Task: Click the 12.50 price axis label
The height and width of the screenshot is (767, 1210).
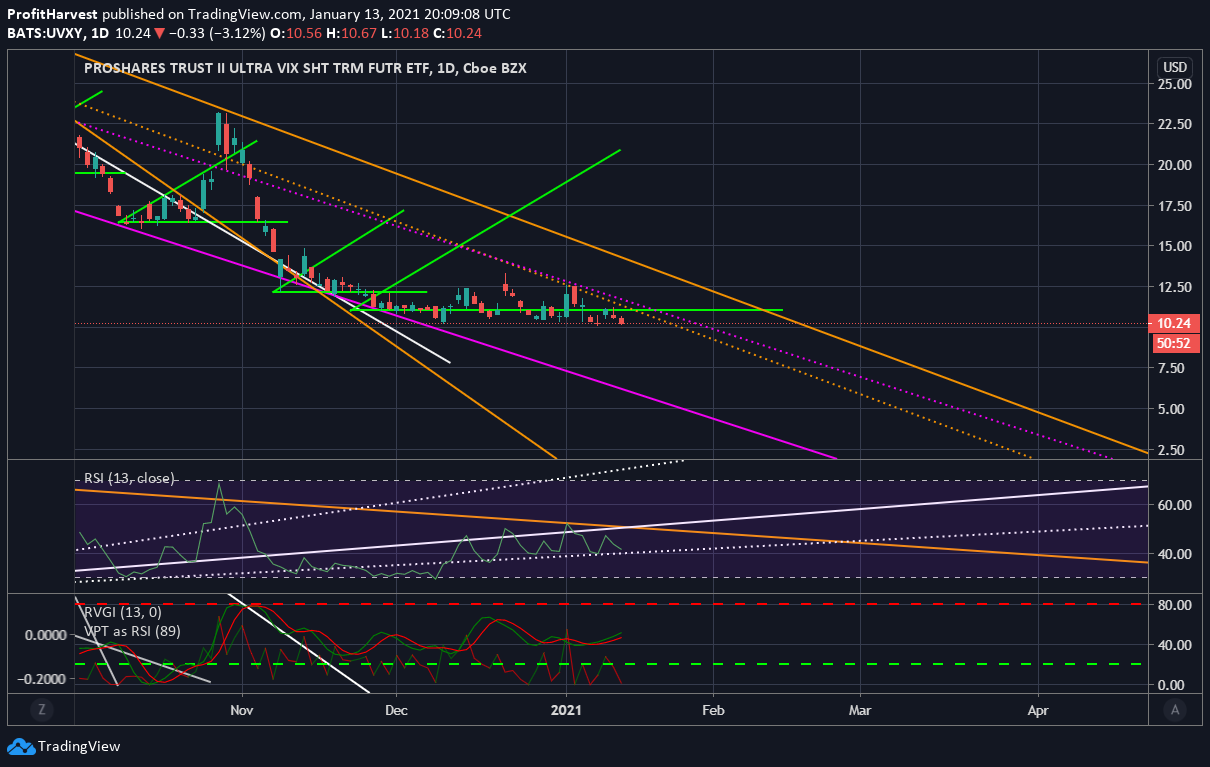Action: click(x=1175, y=287)
